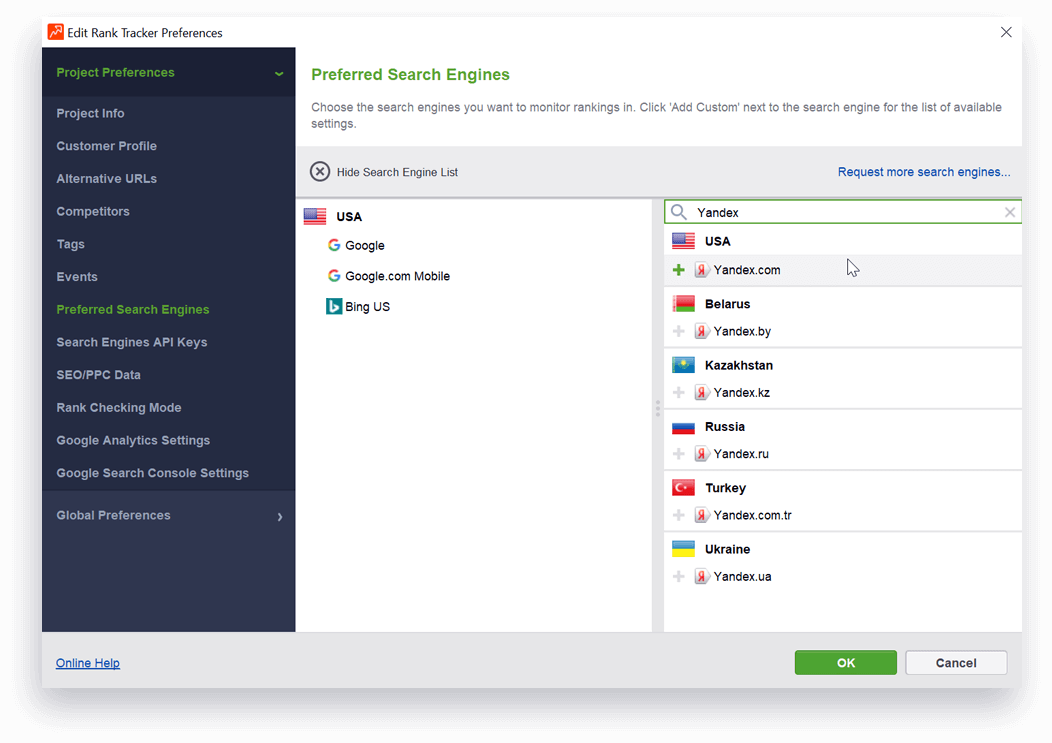The width and height of the screenshot is (1052, 743).
Task: Add Yandex.ua via its plus icon
Action: 678,576
